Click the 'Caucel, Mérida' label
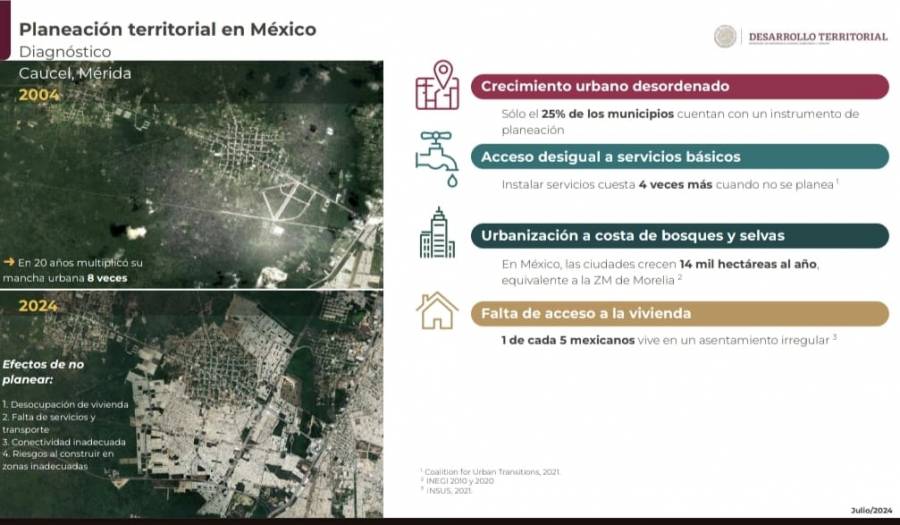Screen dimensions: 900x525 point(75,73)
